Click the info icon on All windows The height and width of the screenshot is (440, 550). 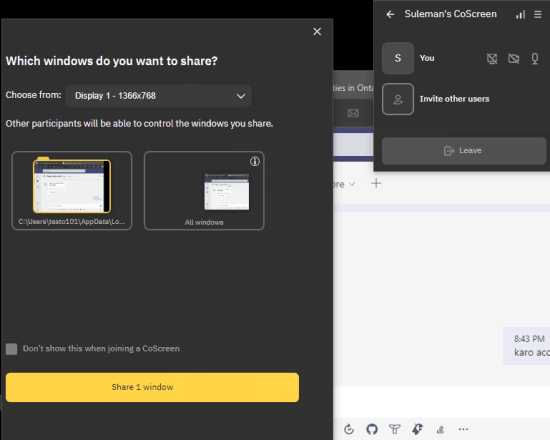255,161
